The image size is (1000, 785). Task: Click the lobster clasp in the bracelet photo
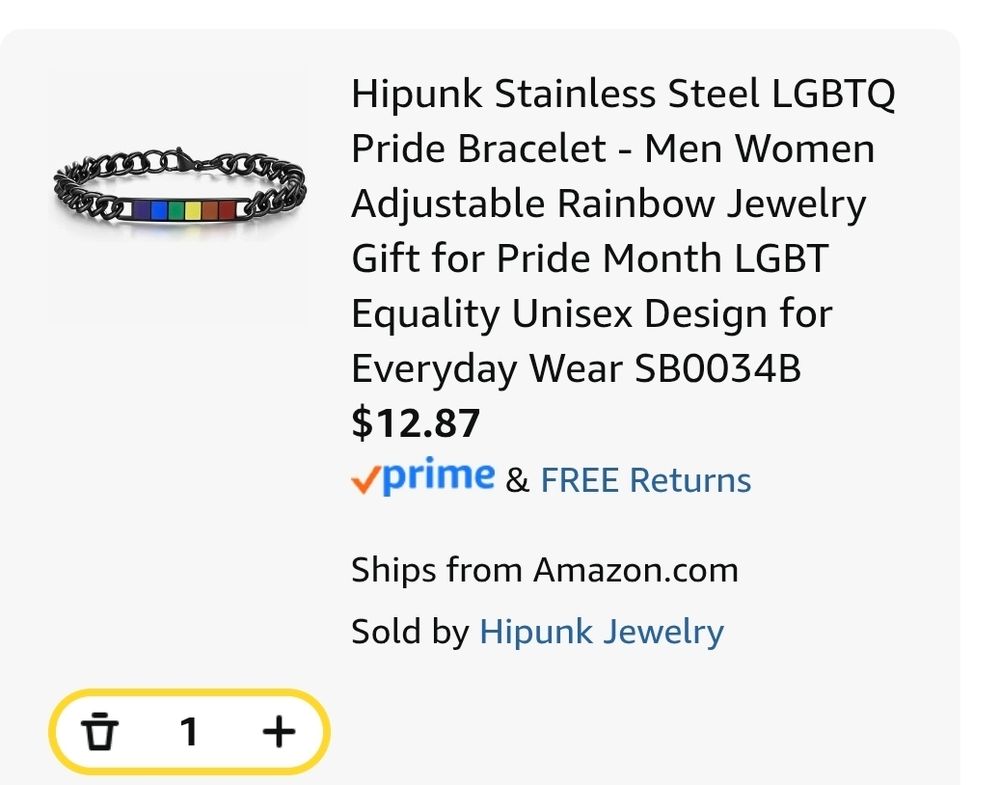pos(184,158)
